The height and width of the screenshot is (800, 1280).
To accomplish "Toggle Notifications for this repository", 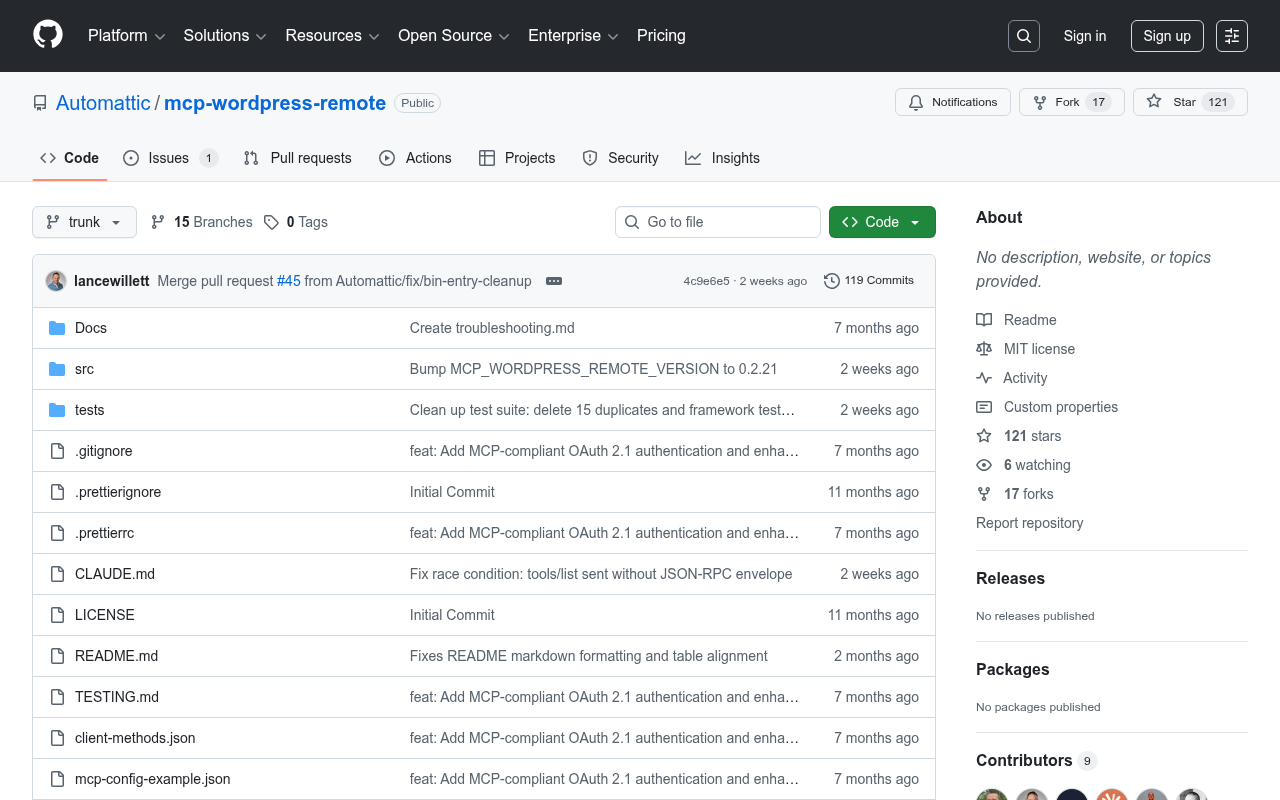I will [952, 101].
